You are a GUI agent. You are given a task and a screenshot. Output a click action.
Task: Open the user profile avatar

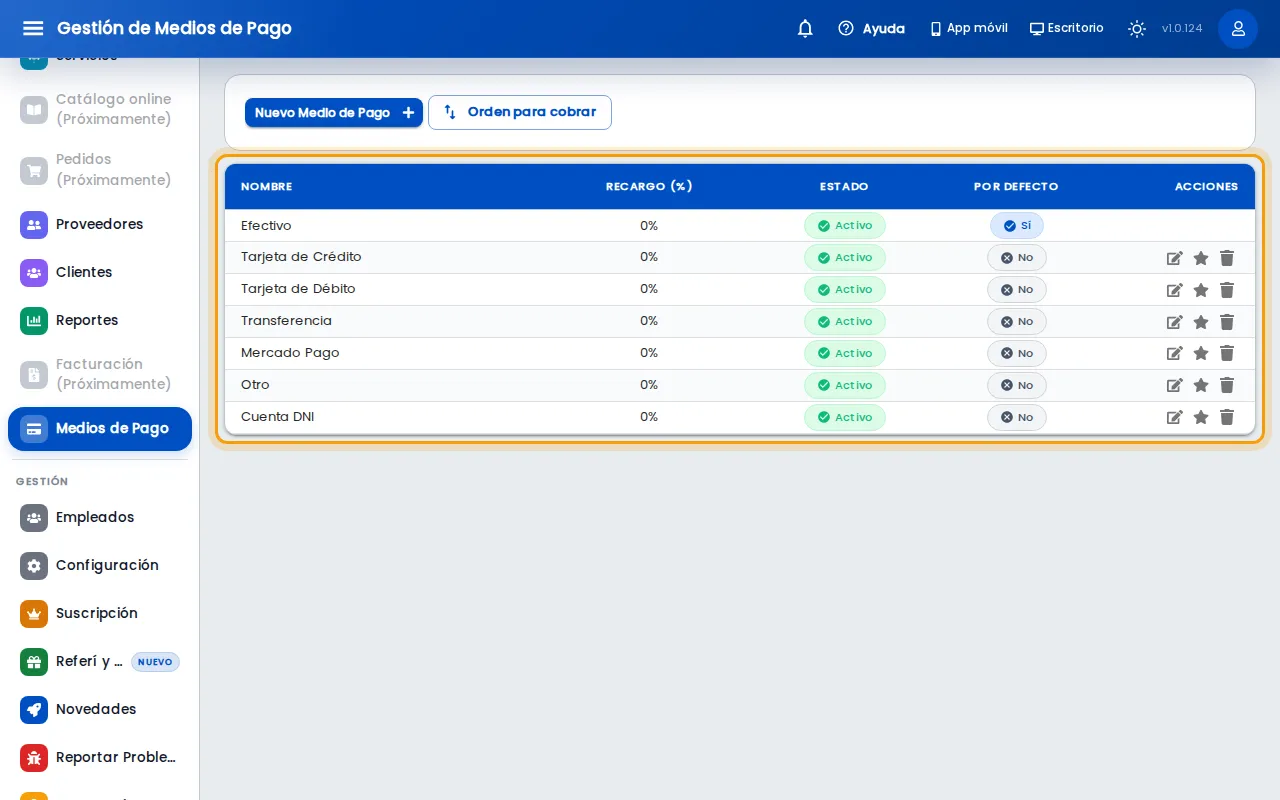[1238, 28]
